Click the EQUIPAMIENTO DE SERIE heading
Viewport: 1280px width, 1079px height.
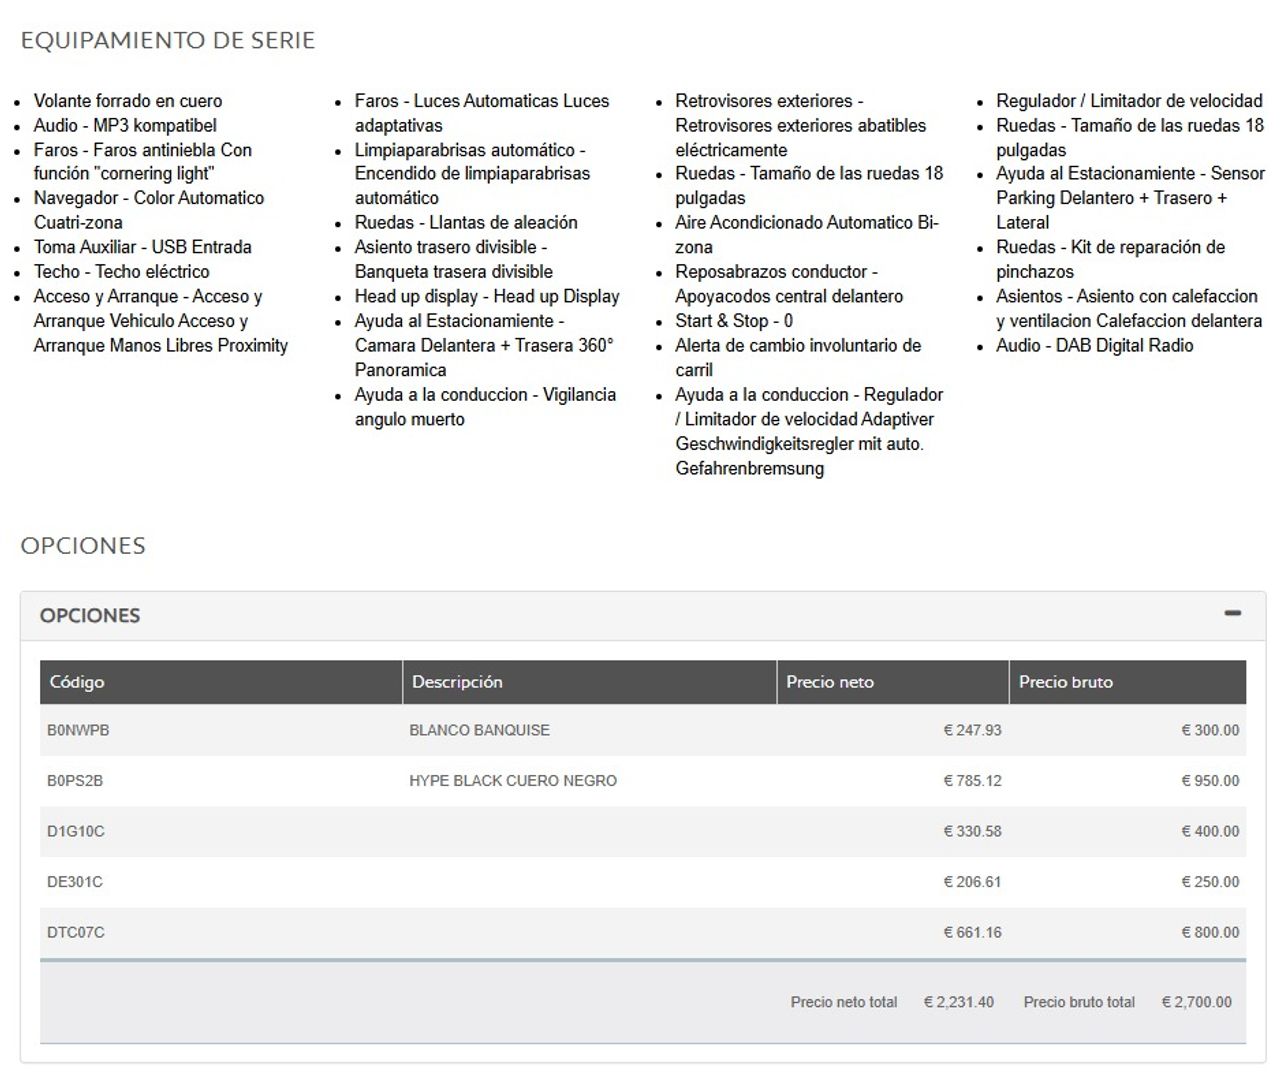(x=168, y=41)
